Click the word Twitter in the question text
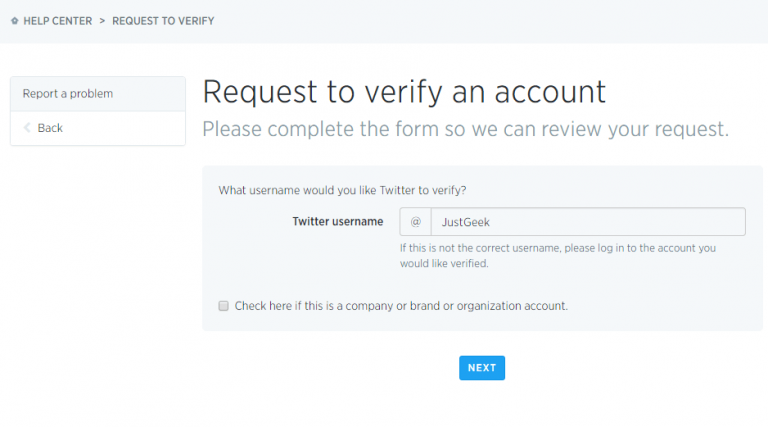The height and width of the screenshot is (427, 768). tap(397, 190)
